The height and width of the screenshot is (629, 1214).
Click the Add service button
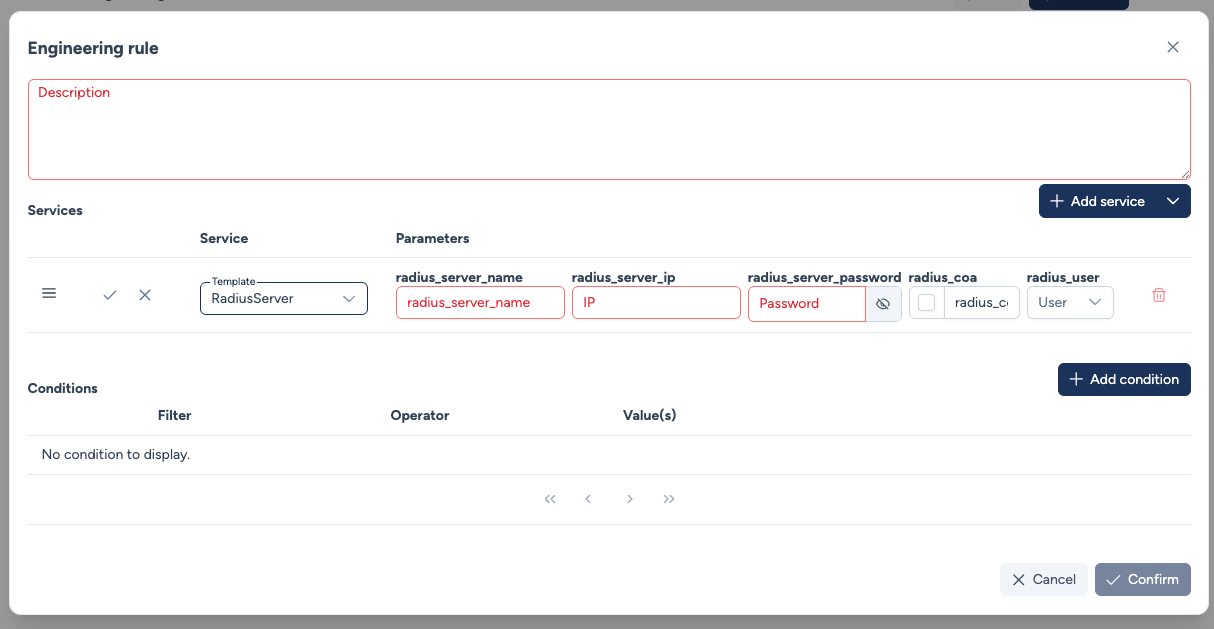pos(1097,201)
